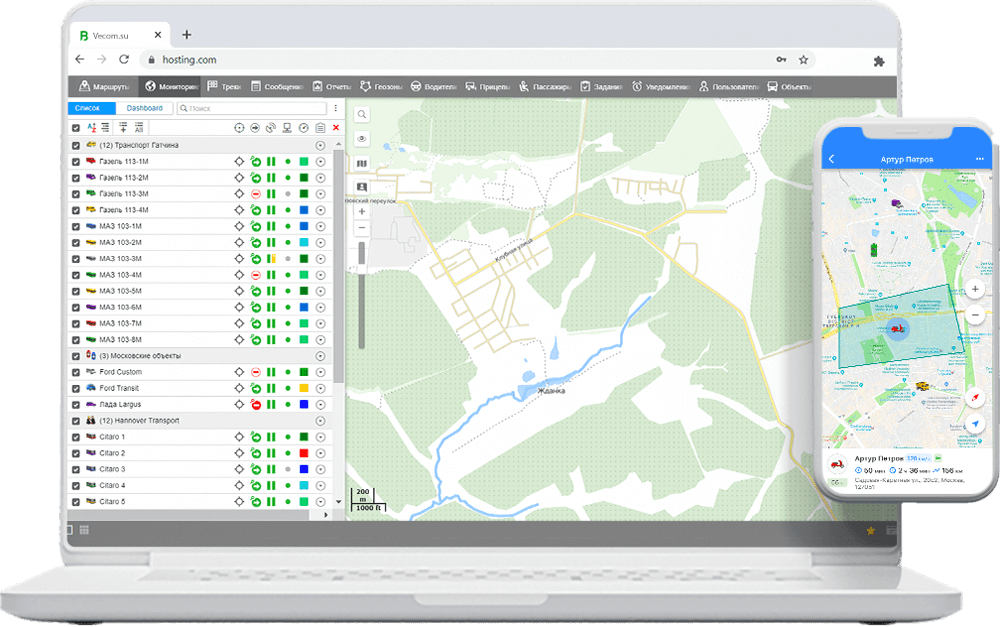Open the Отчеты menu tab
Screen dimensions: 1000x627
tap(332, 87)
